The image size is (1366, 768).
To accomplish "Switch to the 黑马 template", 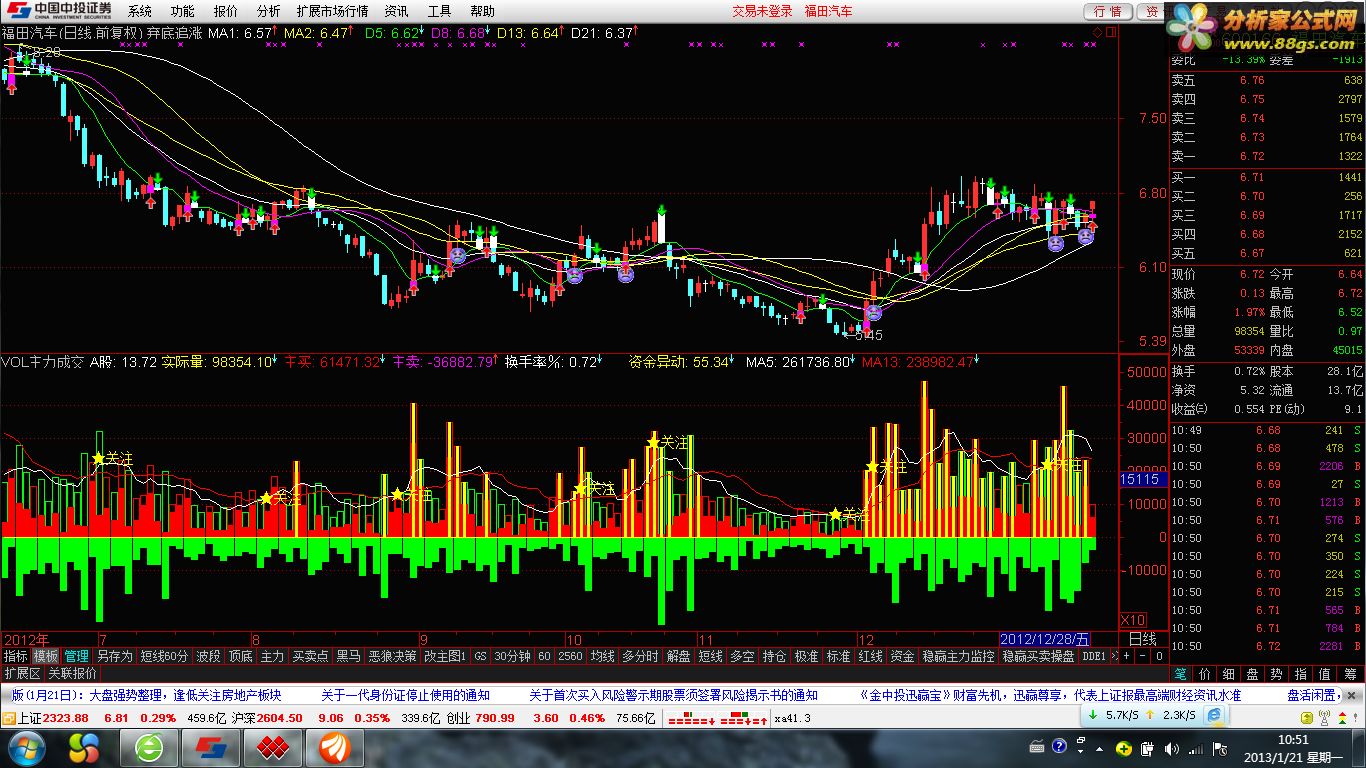I will (x=348, y=656).
